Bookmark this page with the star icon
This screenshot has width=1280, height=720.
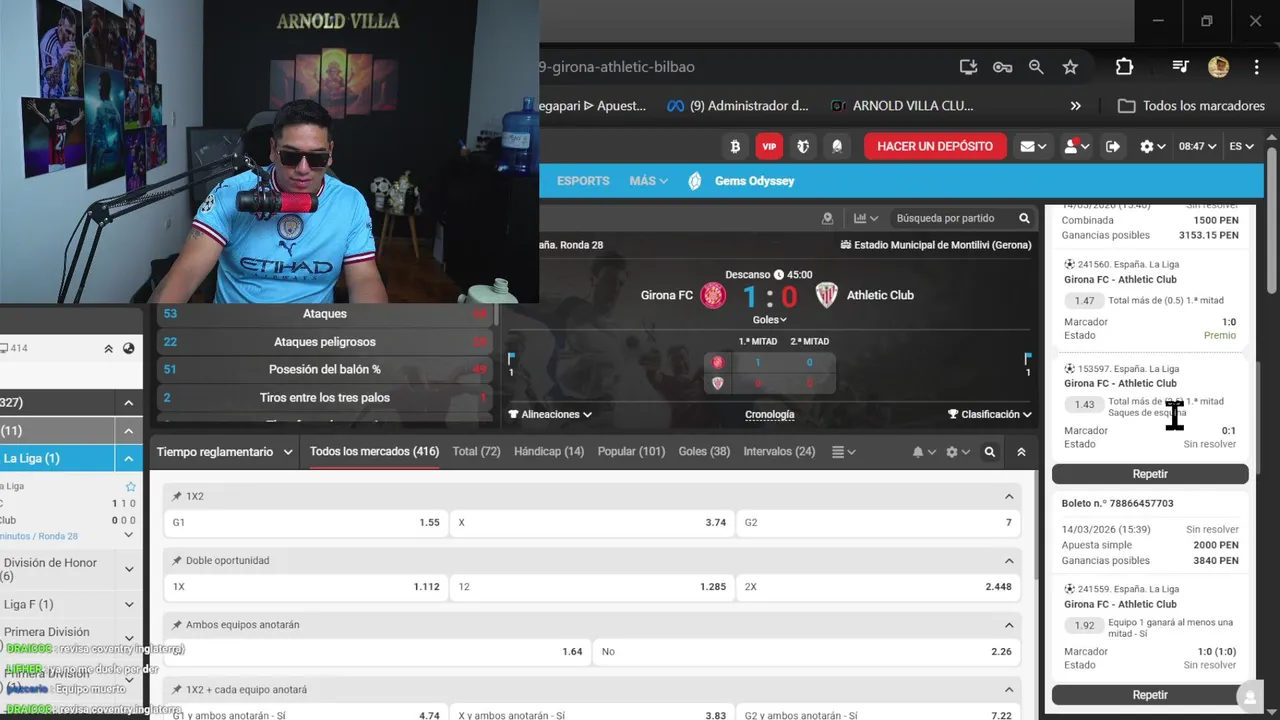pyautogui.click(x=1070, y=67)
